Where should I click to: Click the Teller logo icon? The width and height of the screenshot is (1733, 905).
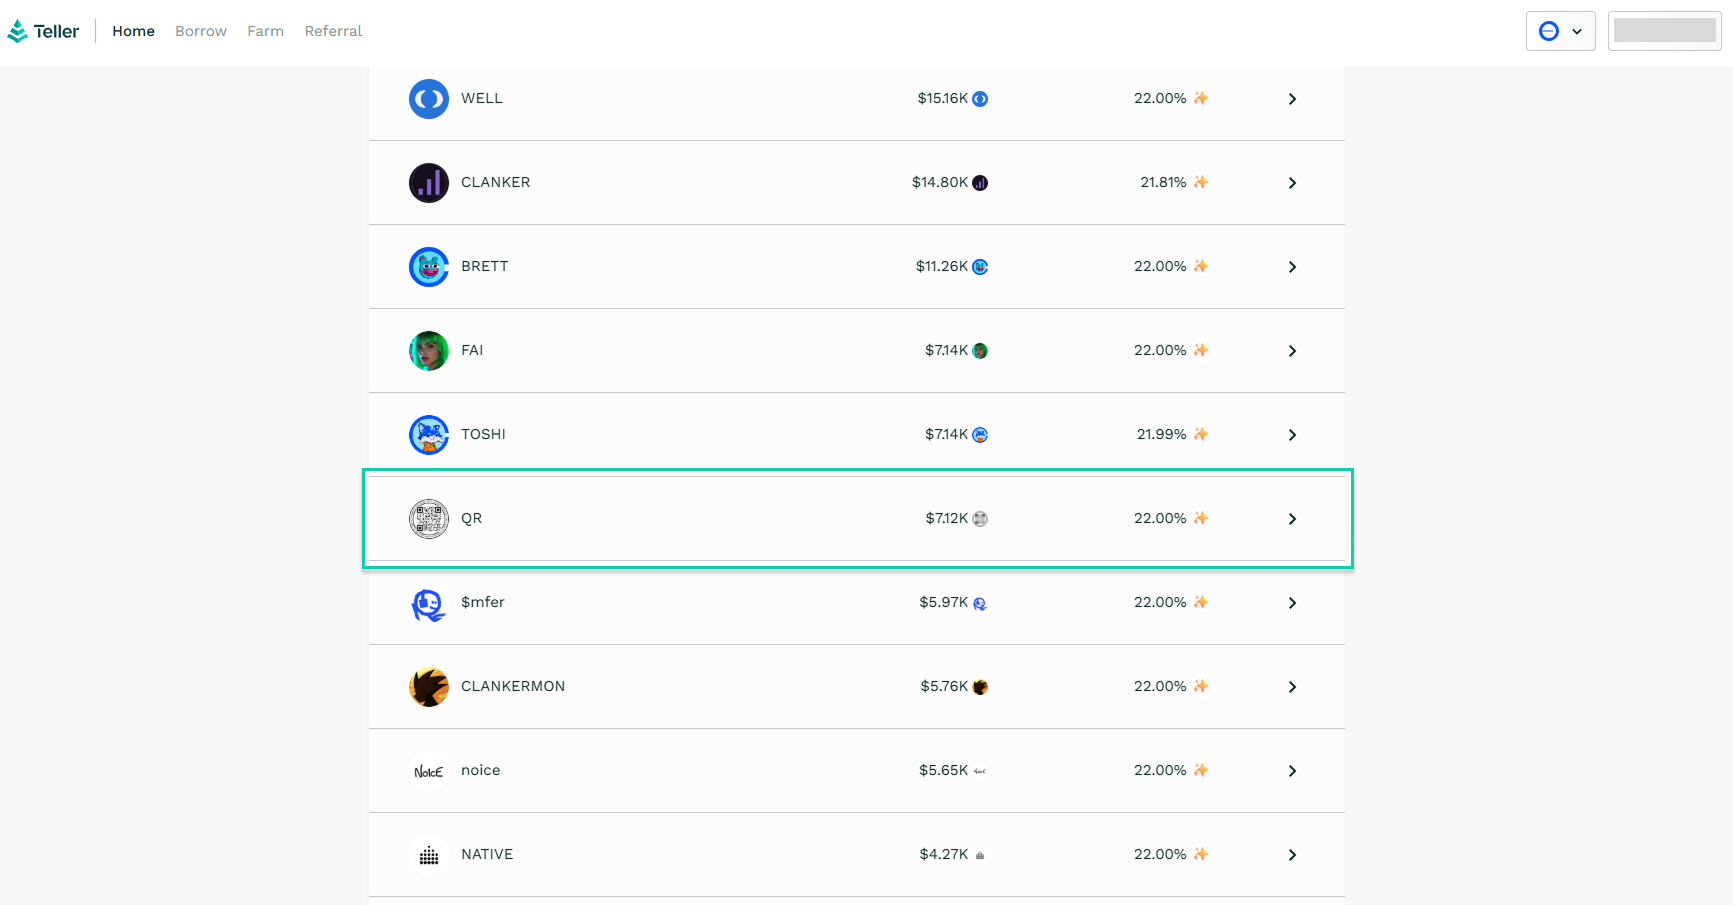(x=18, y=32)
